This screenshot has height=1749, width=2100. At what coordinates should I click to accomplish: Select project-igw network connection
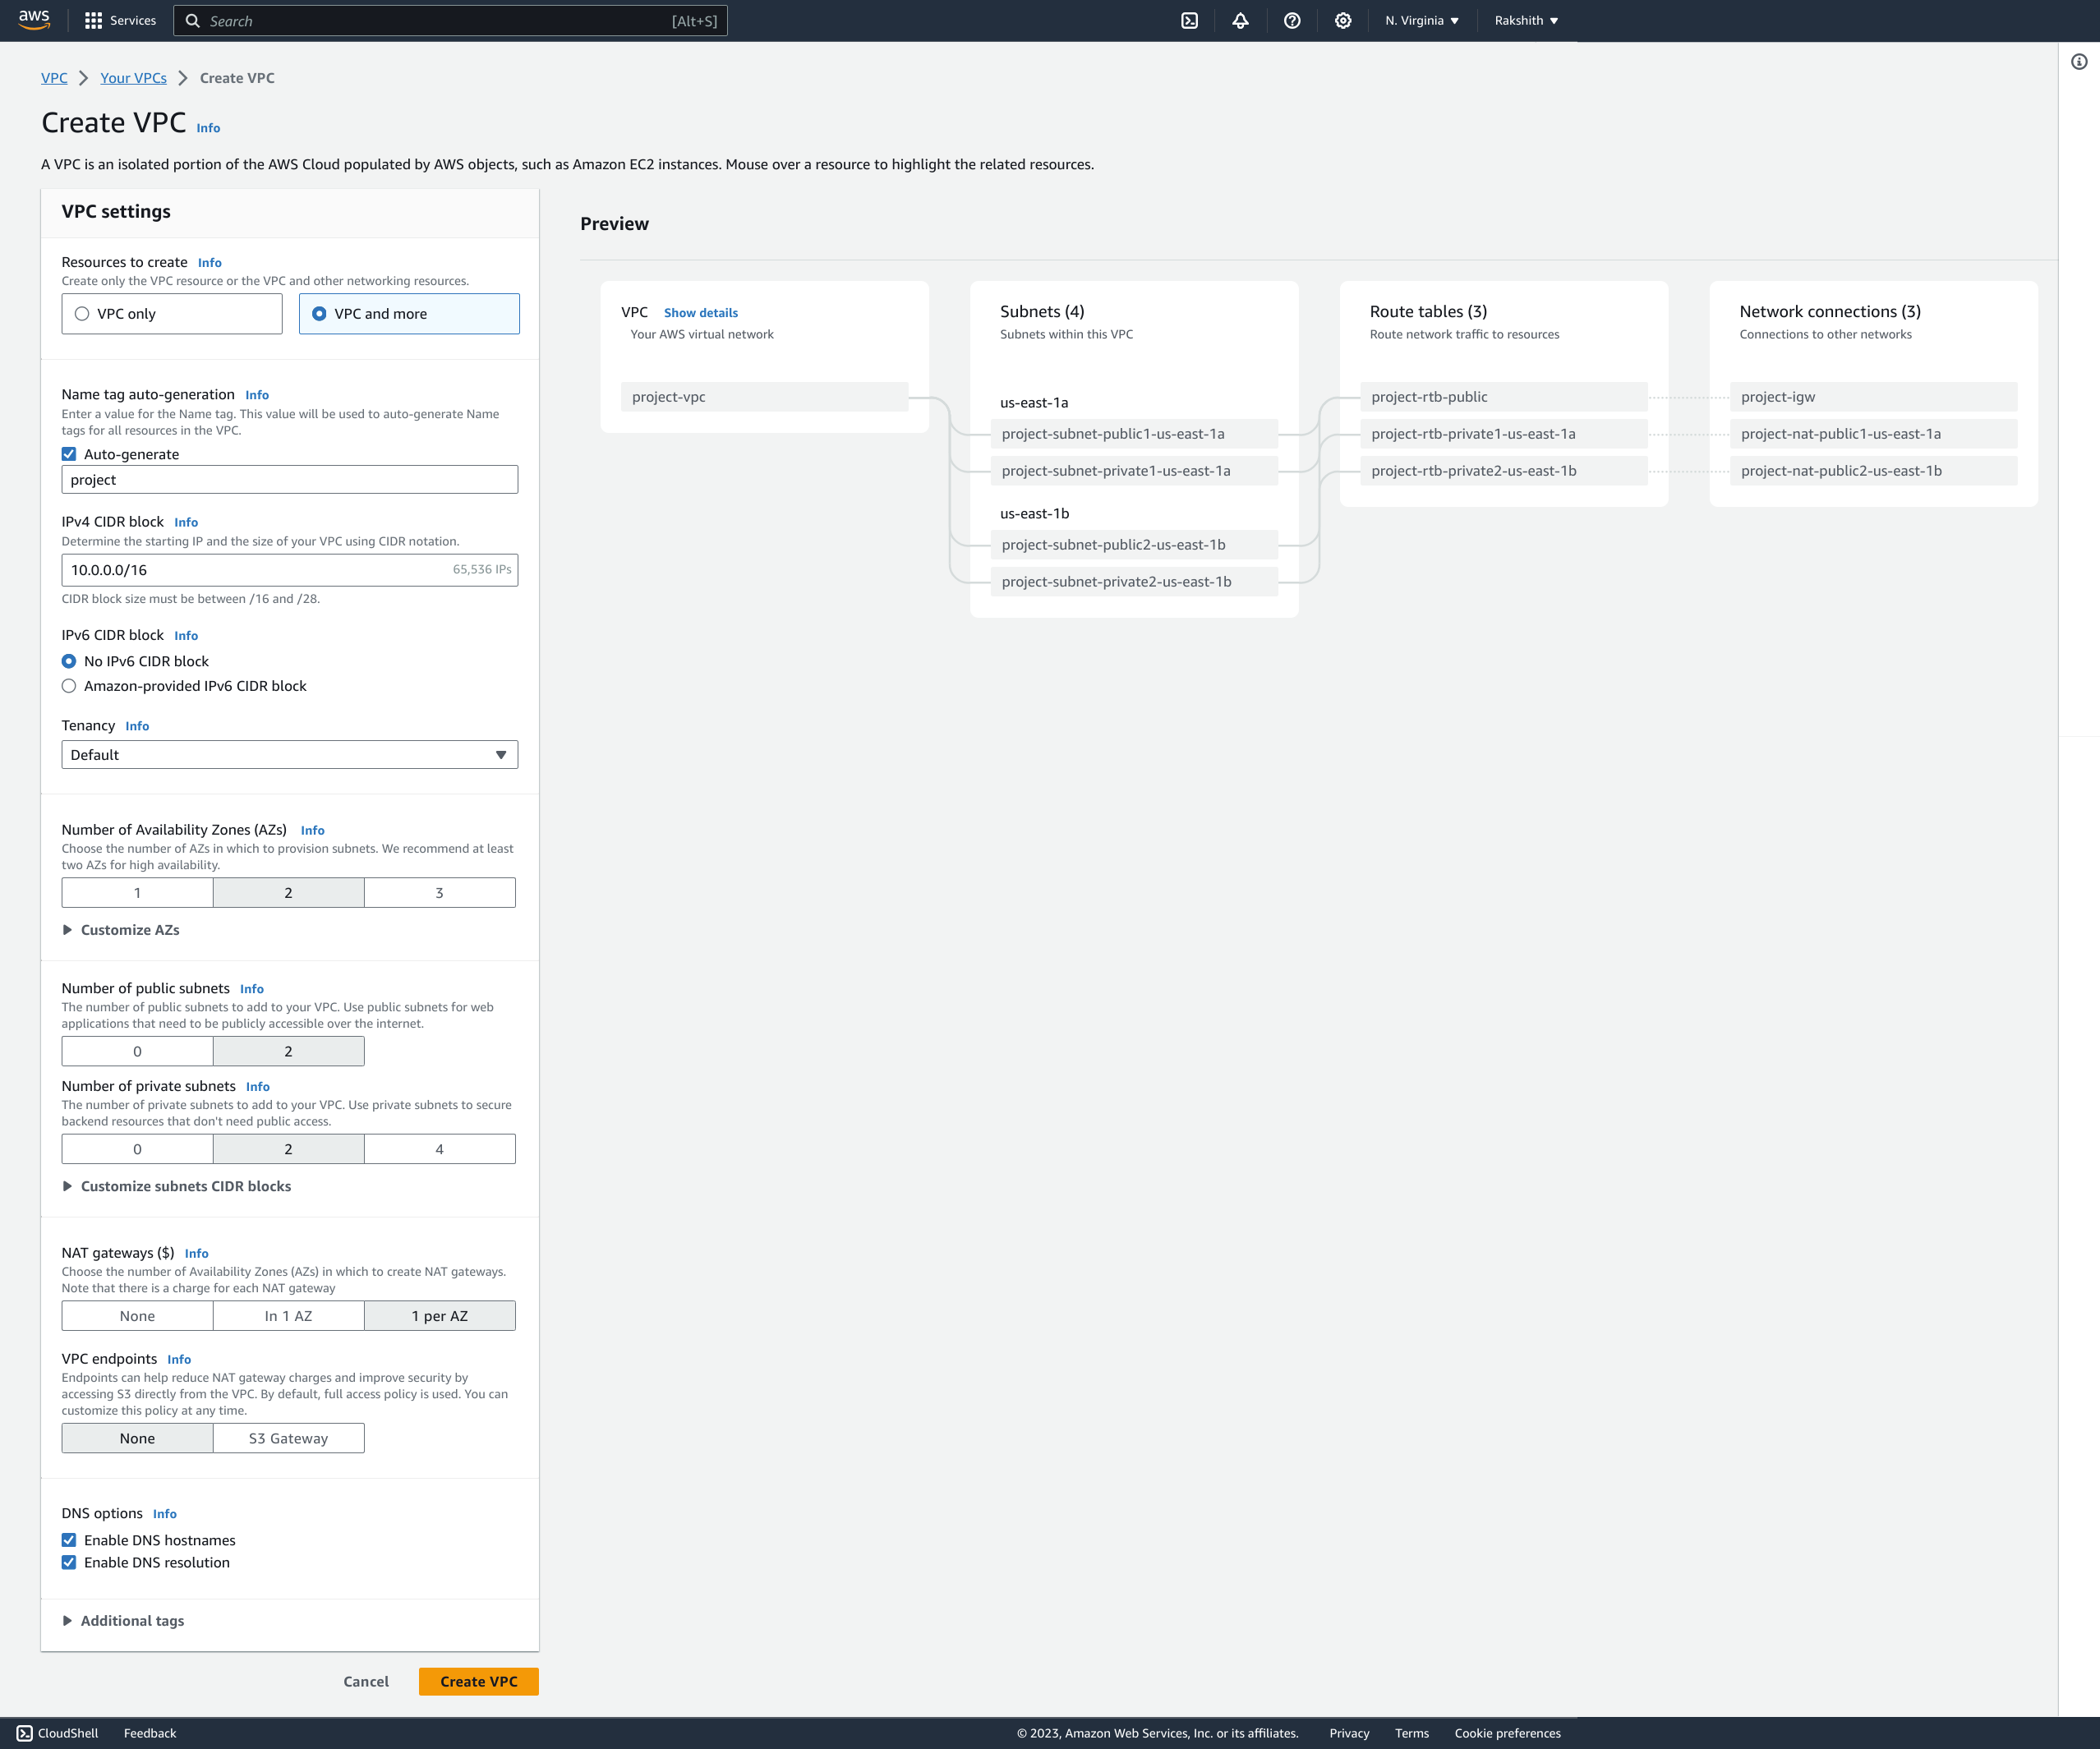point(1874,397)
